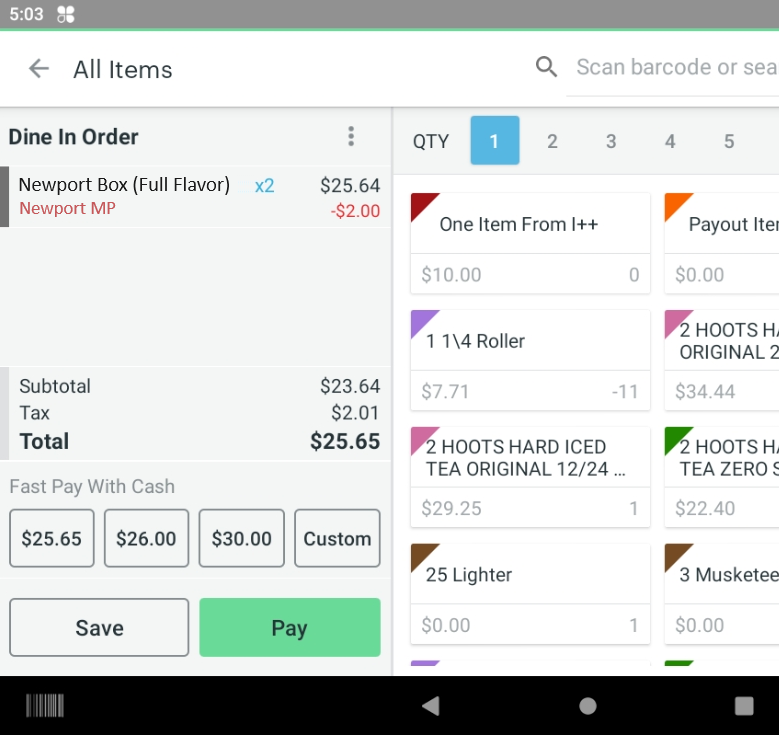Select quantity 2
The width and height of the screenshot is (779, 735).
pos(552,141)
